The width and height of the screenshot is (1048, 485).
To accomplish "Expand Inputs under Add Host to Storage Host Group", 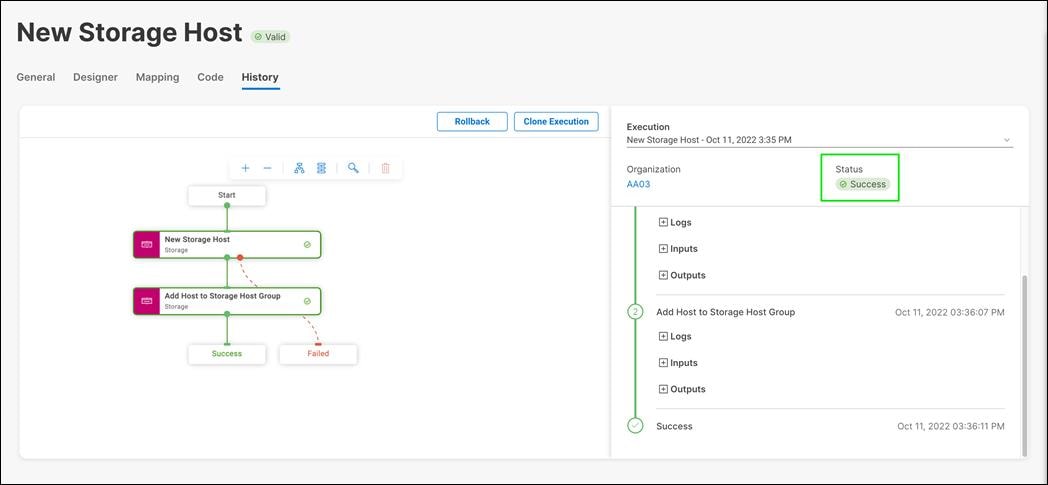I will pyautogui.click(x=678, y=363).
